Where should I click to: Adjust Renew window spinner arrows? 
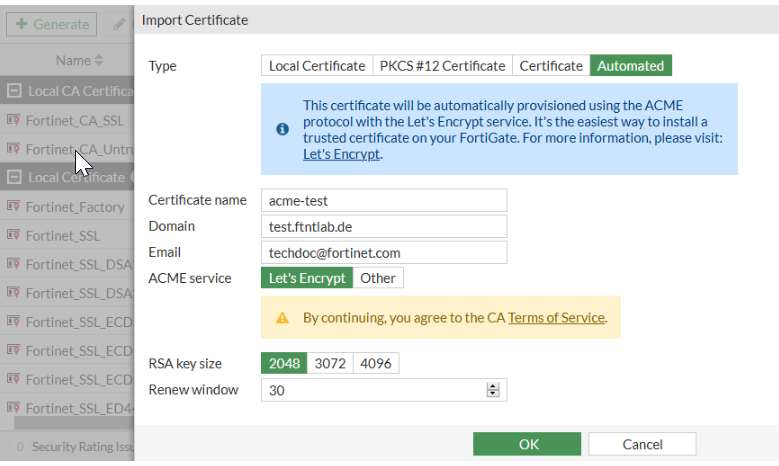[x=492, y=390]
